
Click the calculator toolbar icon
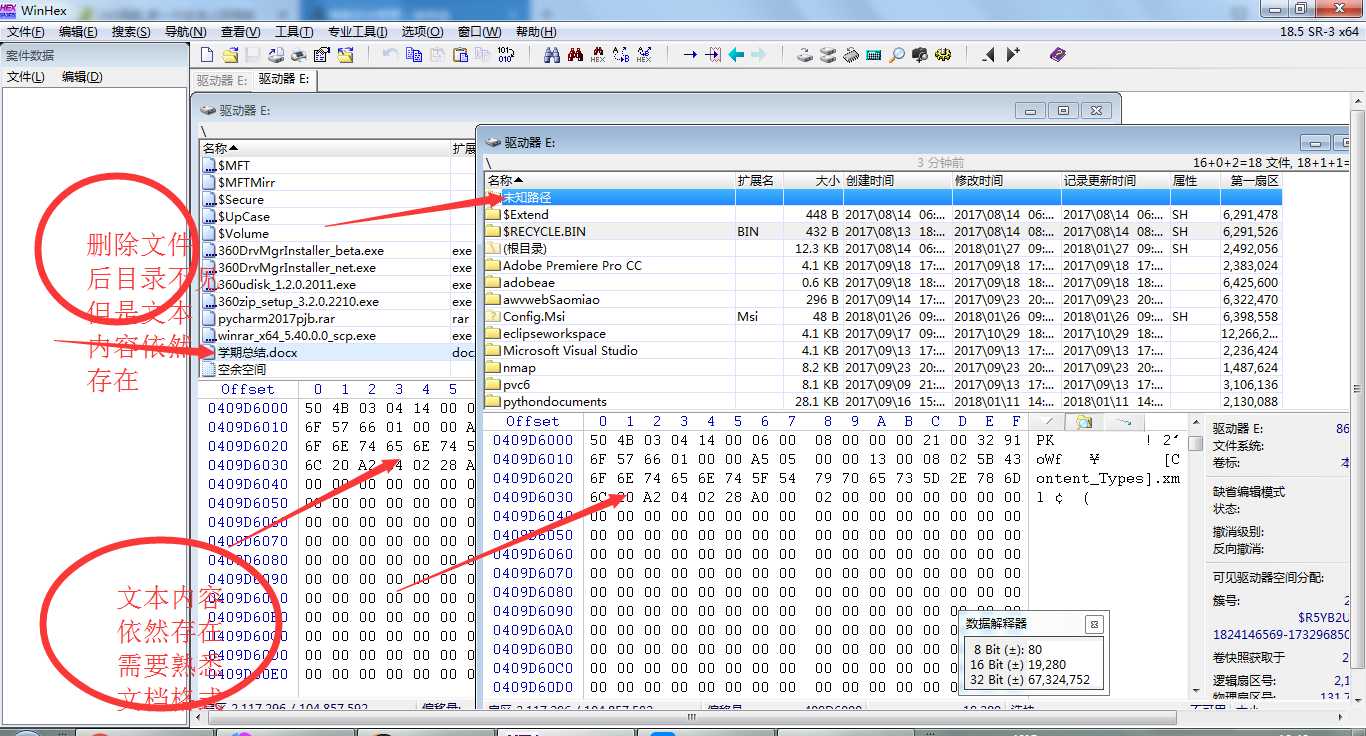(874, 55)
